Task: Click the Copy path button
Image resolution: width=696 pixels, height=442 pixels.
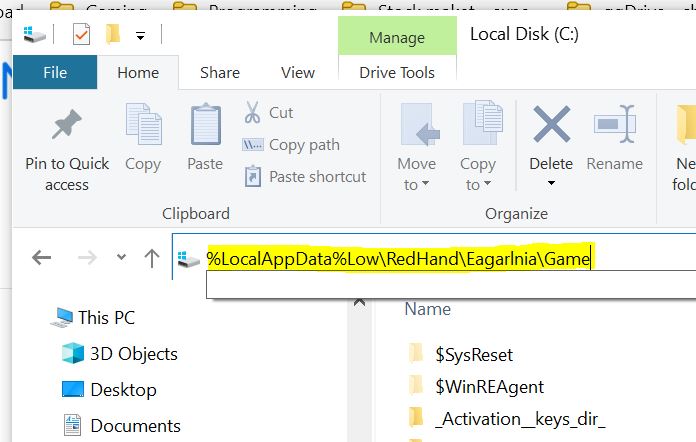Action: 292,145
